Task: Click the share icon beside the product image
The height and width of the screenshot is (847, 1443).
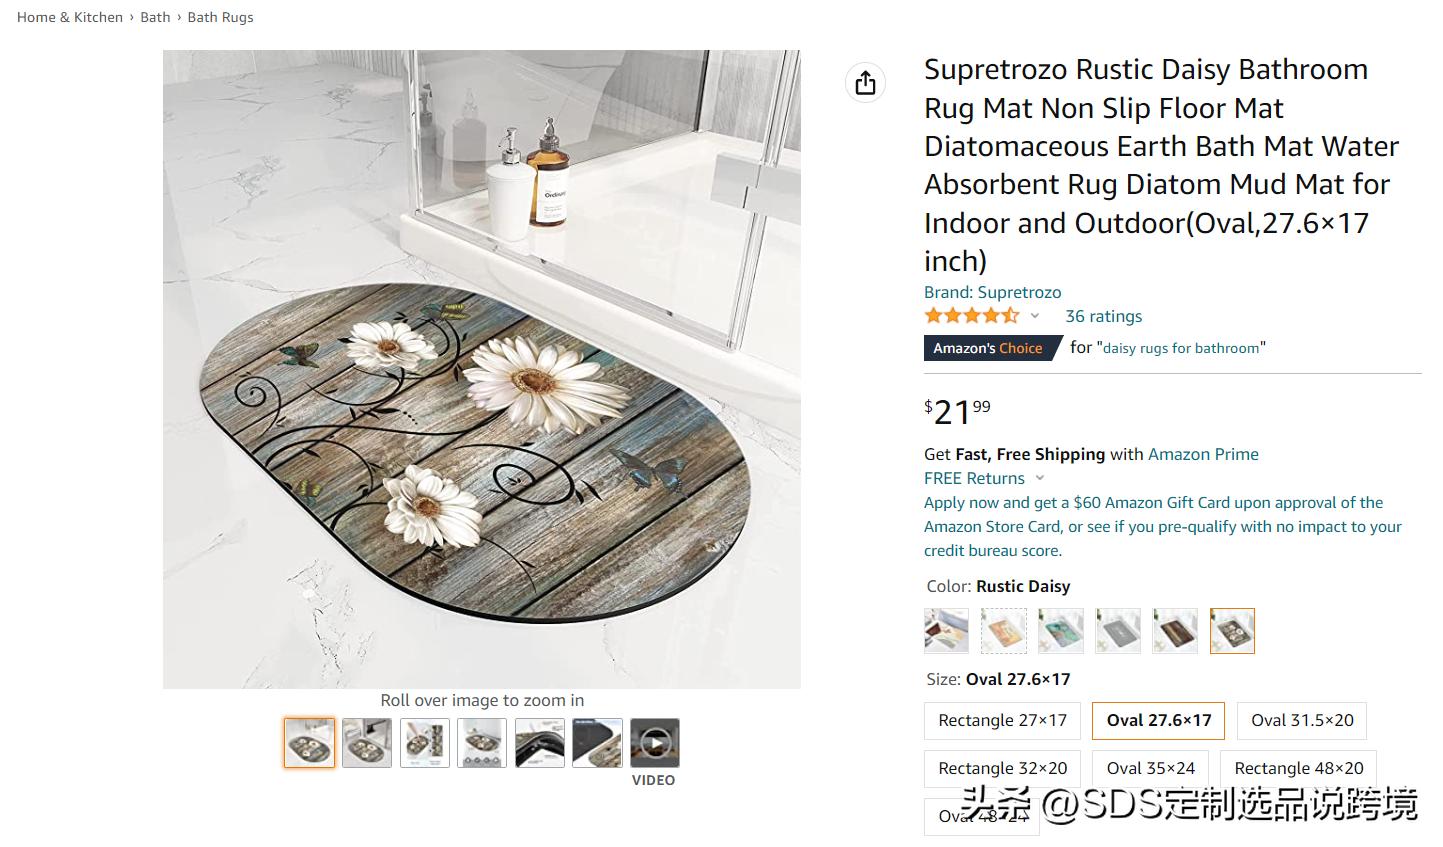Action: pyautogui.click(x=866, y=82)
